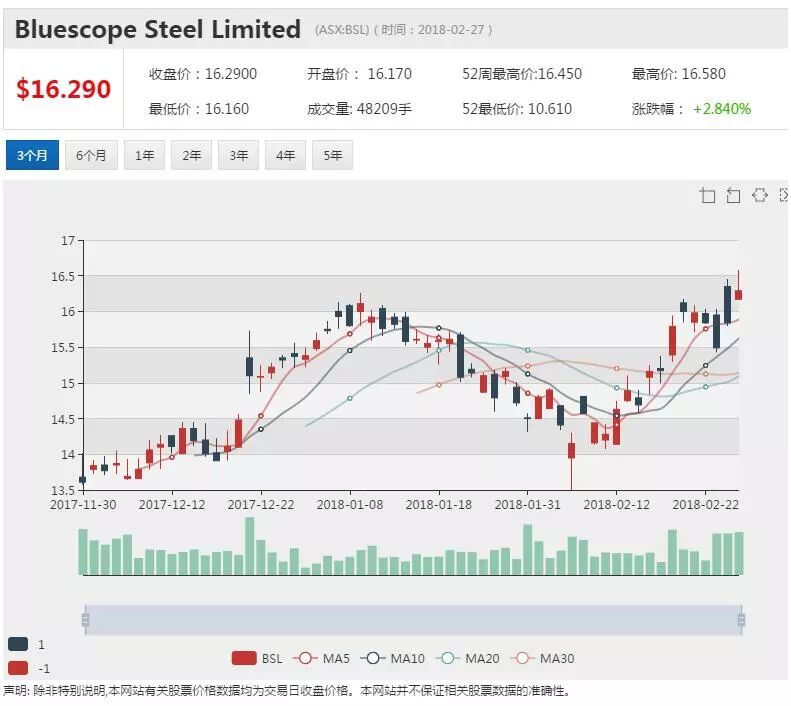This screenshot has height=706, width=791.
Task: Toggle the MA10 line in legend
Action: coord(392,658)
